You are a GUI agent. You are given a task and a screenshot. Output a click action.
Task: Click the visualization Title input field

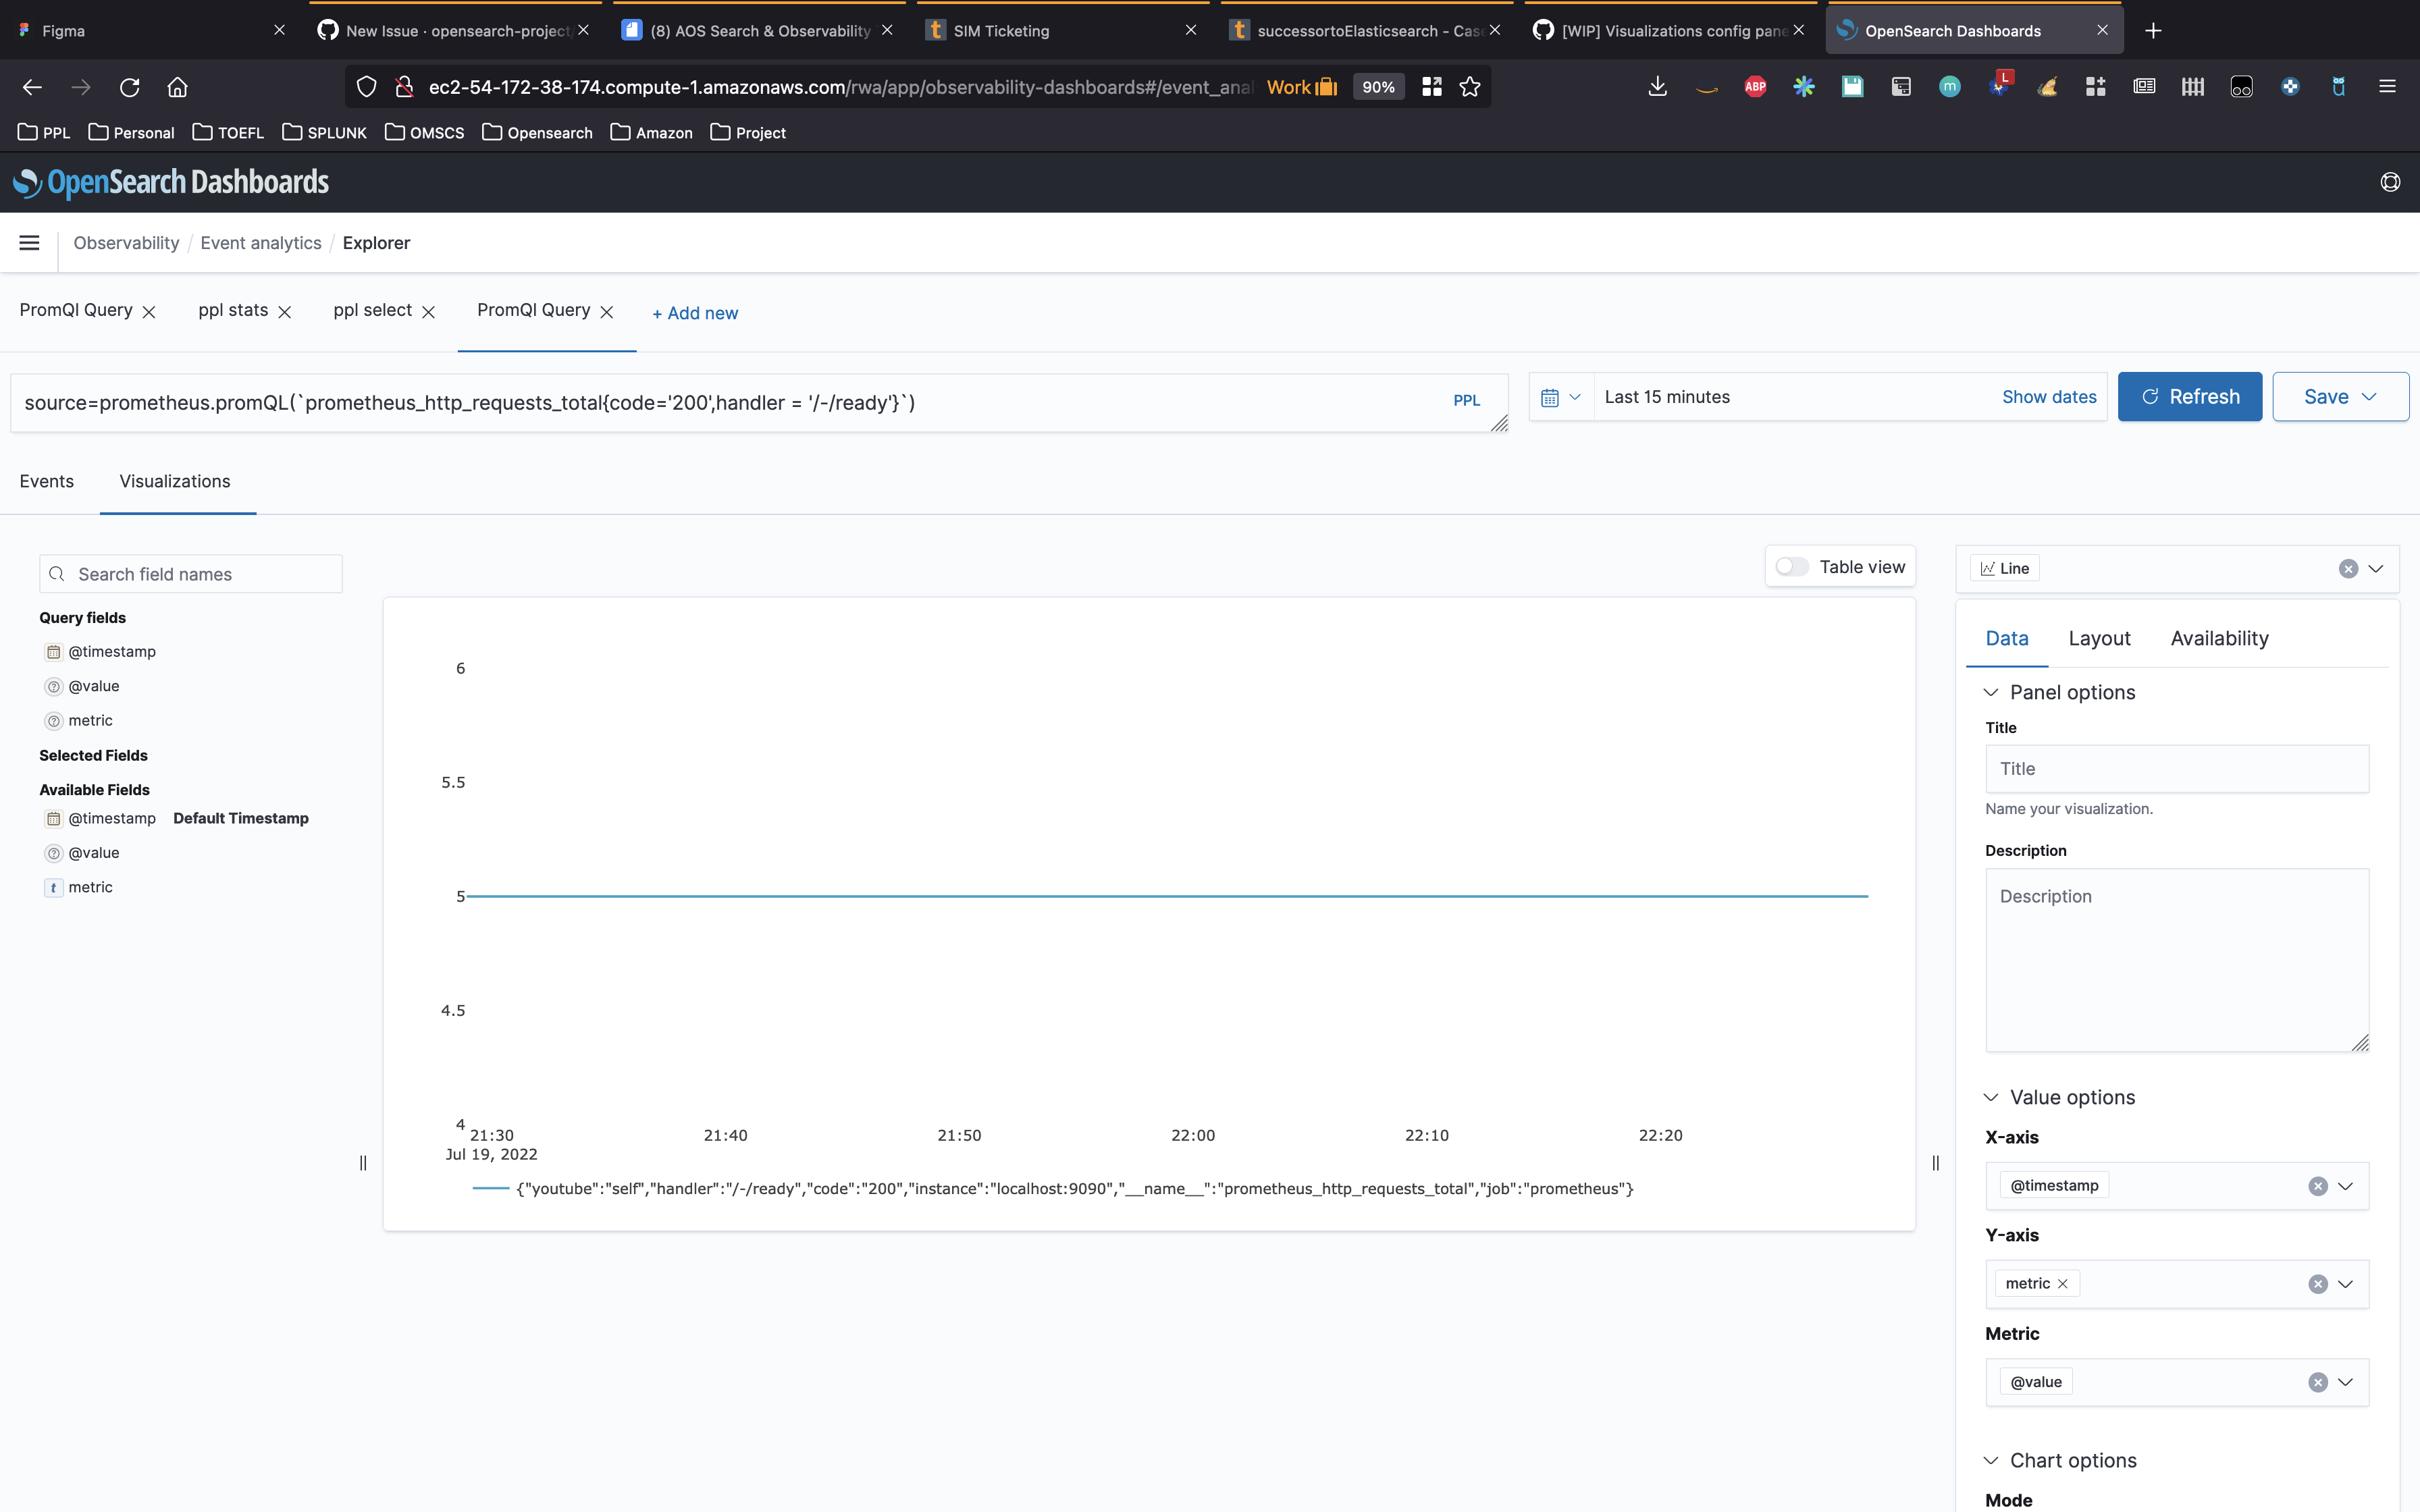[2177, 769]
